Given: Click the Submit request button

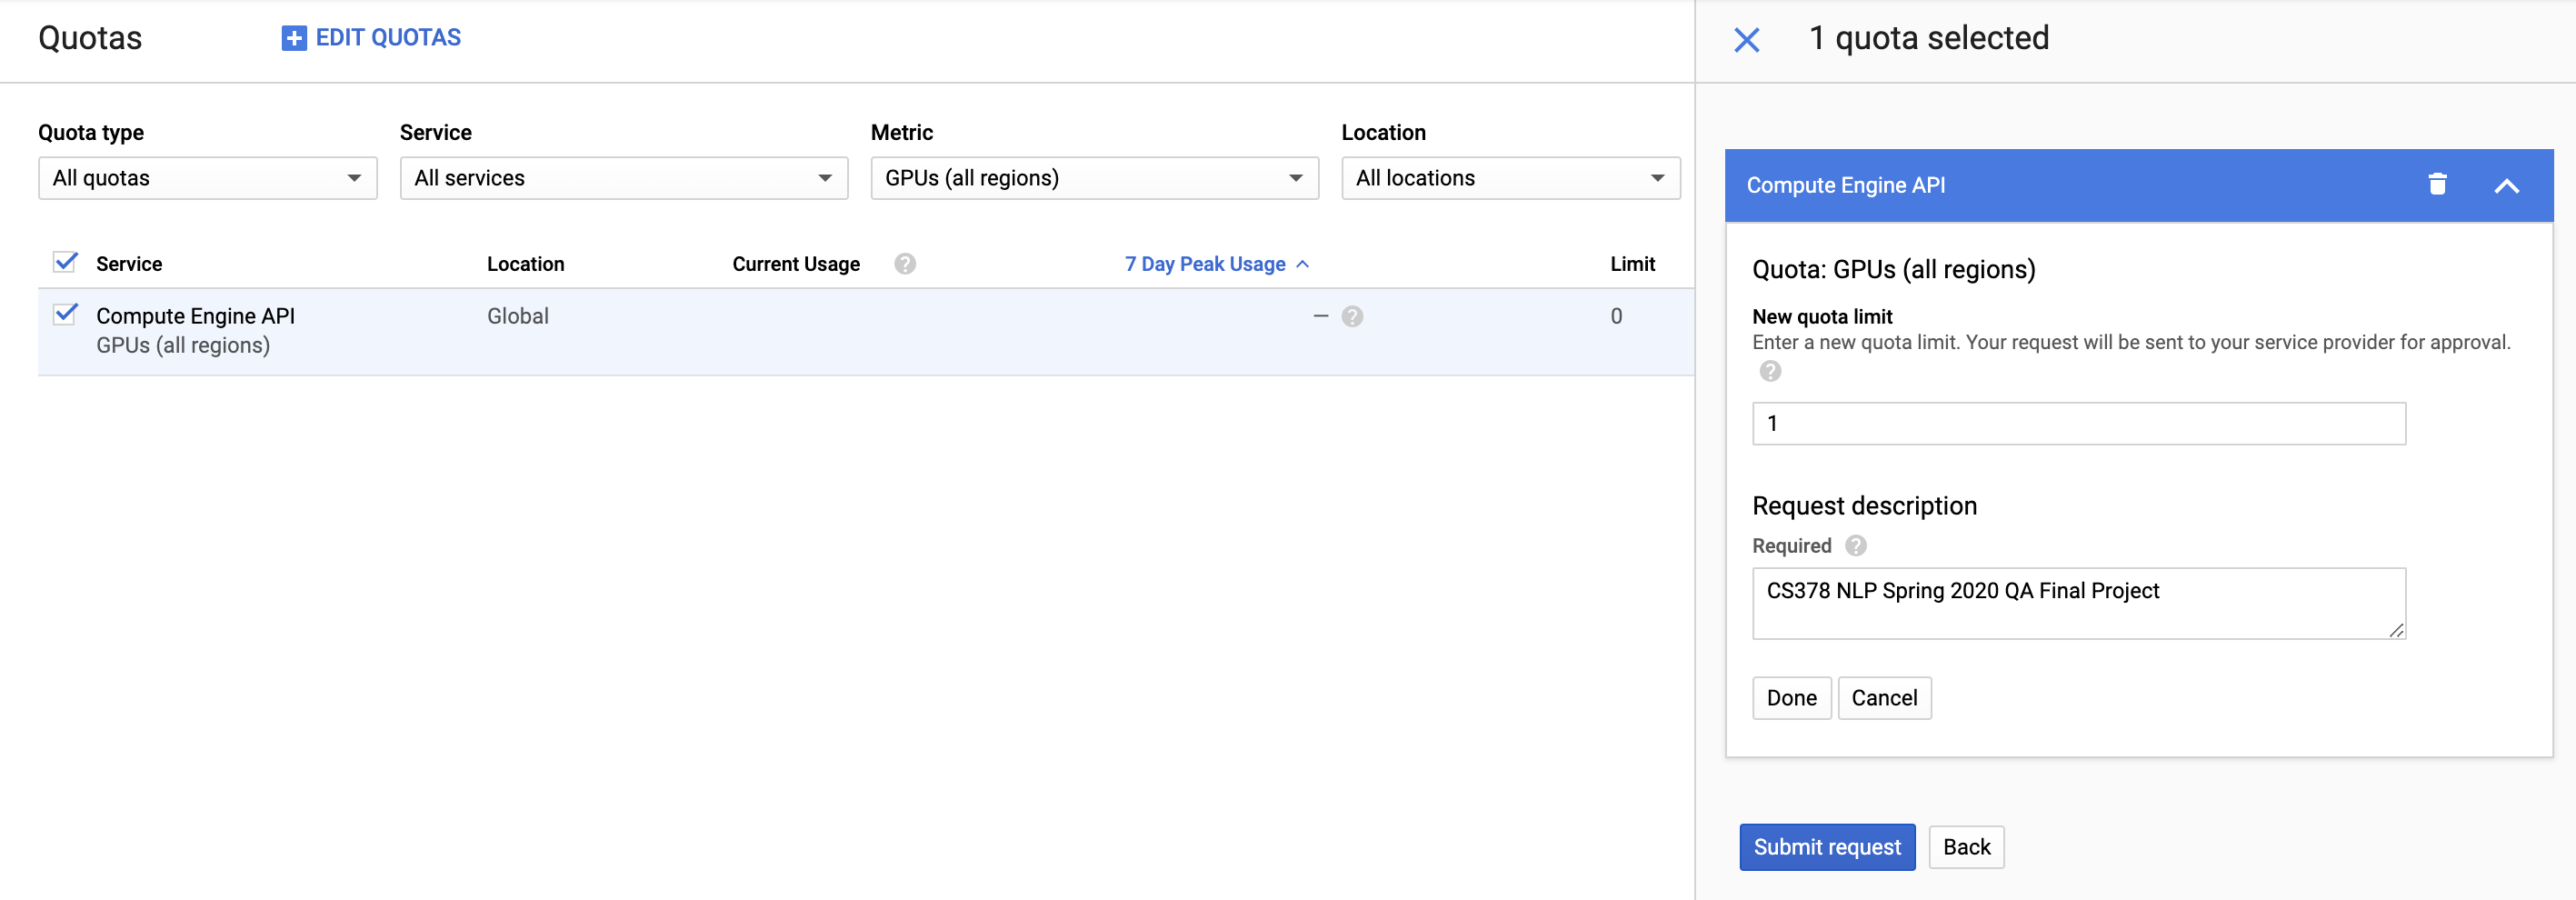Looking at the screenshot, I should point(1826,847).
